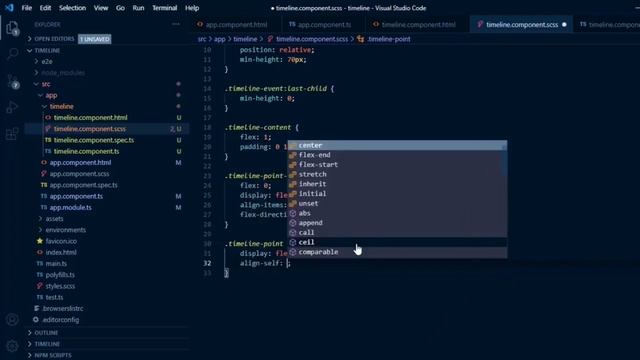Open the Selection menu
Screen dimensions: 640x360
[x=72, y=8]
